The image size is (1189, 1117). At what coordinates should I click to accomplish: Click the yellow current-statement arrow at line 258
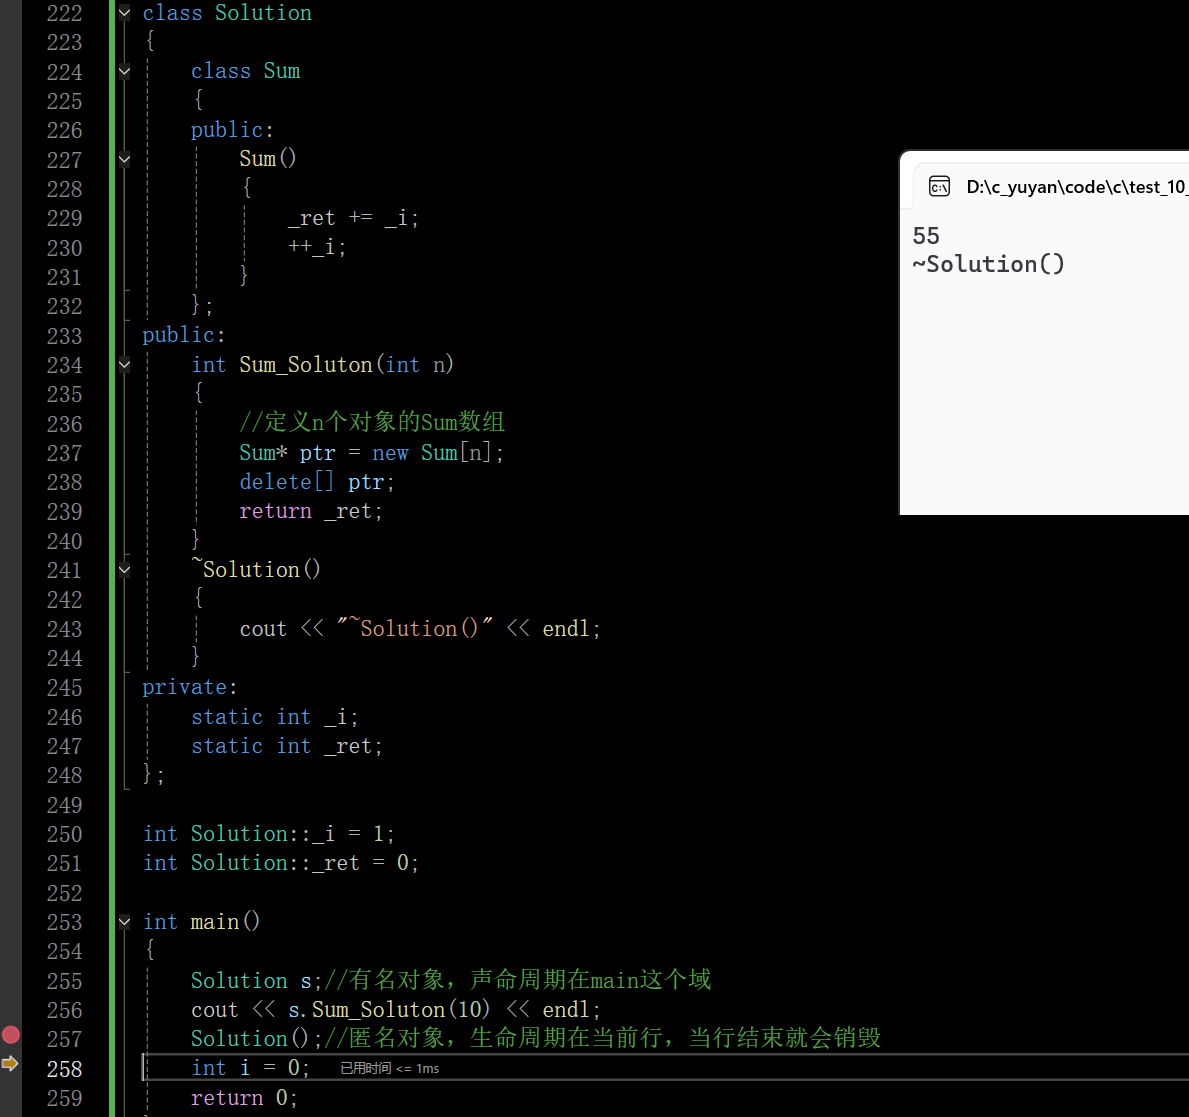tap(10, 1063)
